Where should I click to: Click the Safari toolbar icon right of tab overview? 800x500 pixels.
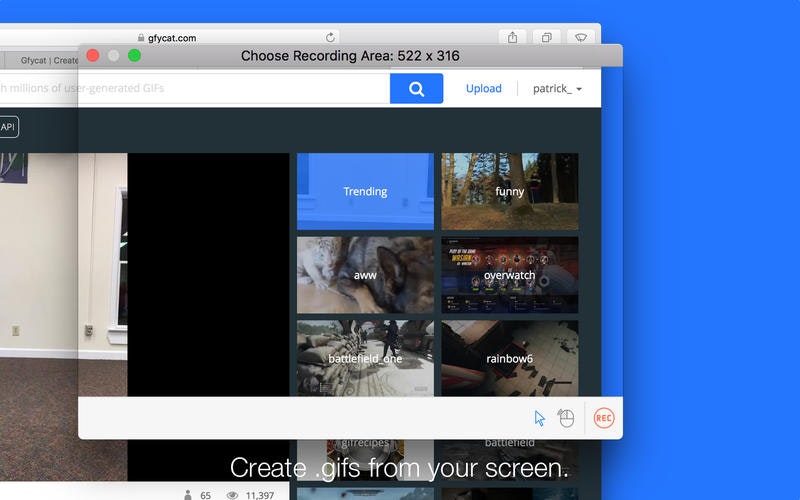[581, 37]
